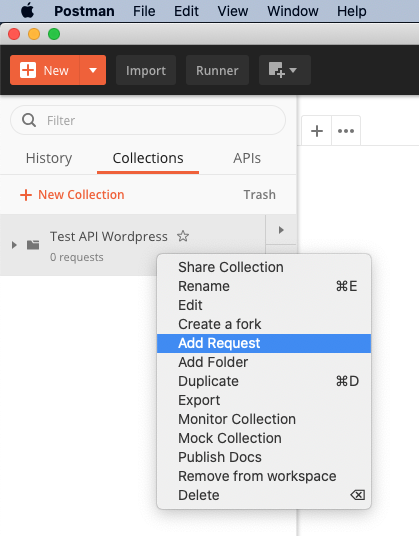Create a New Collection
The height and width of the screenshot is (536, 419).
[x=72, y=195]
